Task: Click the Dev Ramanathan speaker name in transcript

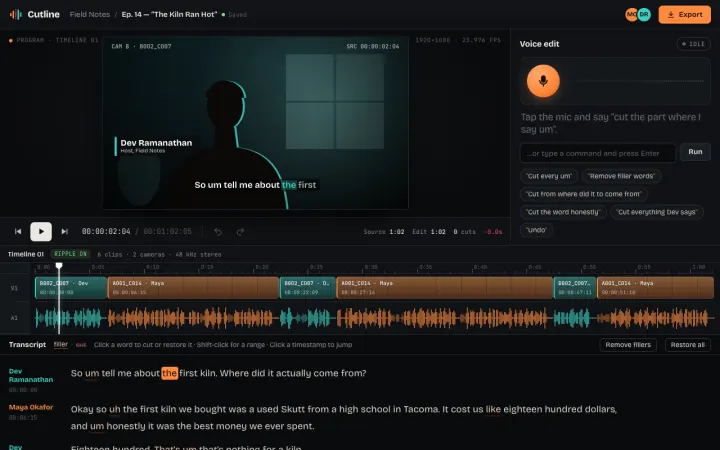Action: [x=31, y=376]
